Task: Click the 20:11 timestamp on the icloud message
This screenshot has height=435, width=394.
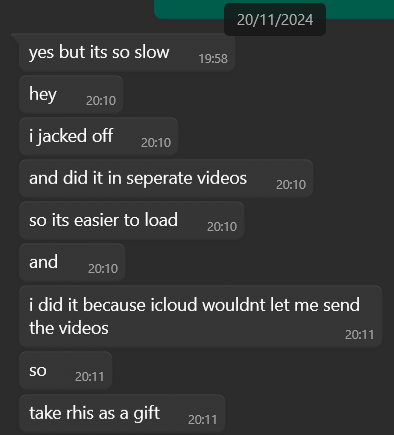Action: pos(359,335)
